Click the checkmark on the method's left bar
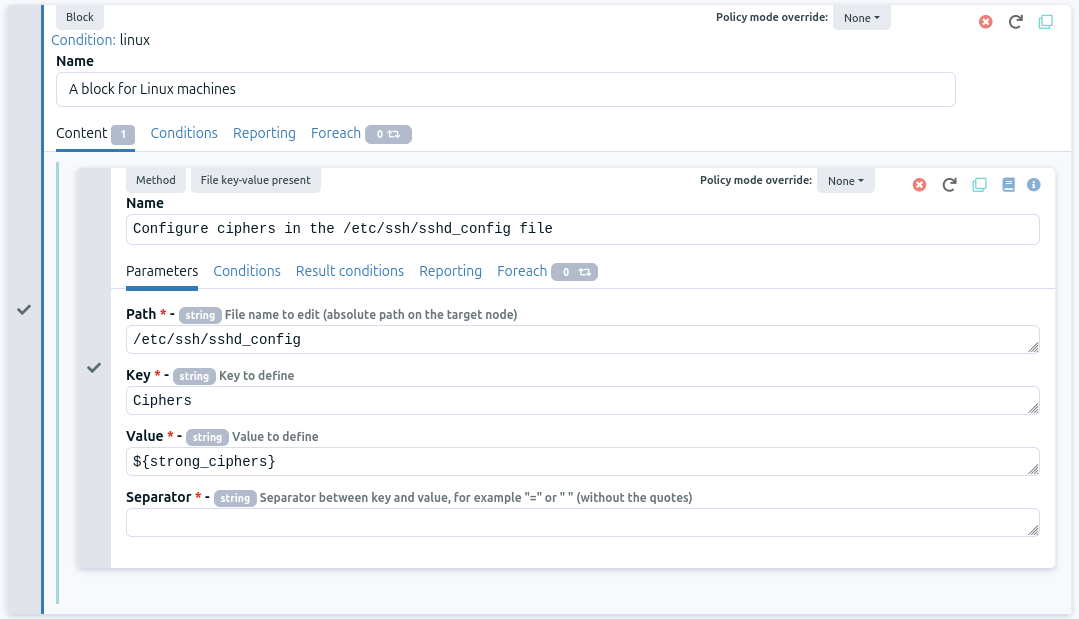Image resolution: width=1079 pixels, height=619 pixels. pos(94,368)
